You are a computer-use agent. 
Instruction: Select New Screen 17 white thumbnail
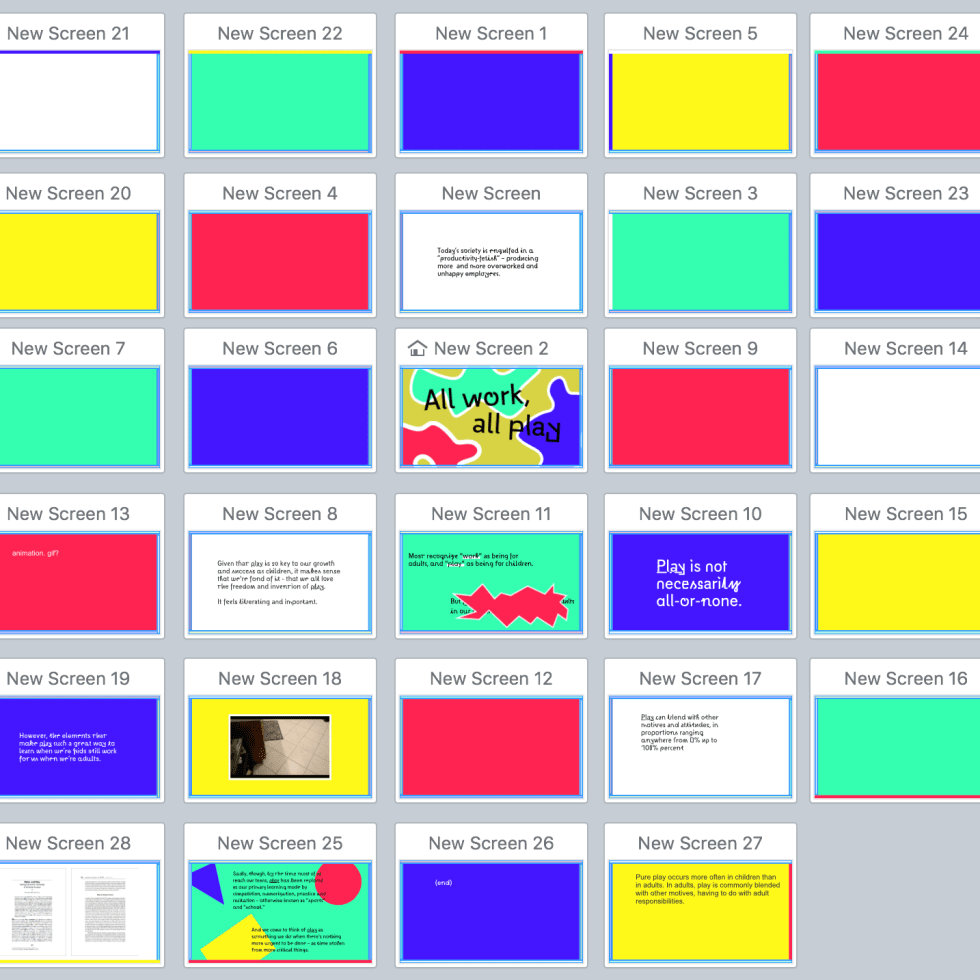[x=700, y=746]
